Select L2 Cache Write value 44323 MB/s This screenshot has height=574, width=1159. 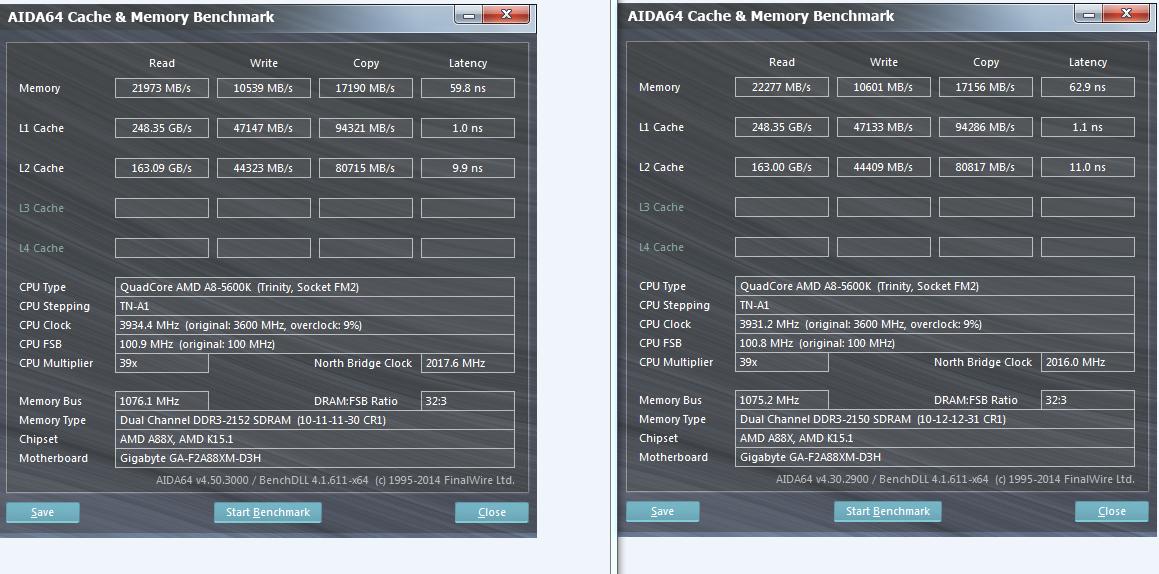pos(264,168)
